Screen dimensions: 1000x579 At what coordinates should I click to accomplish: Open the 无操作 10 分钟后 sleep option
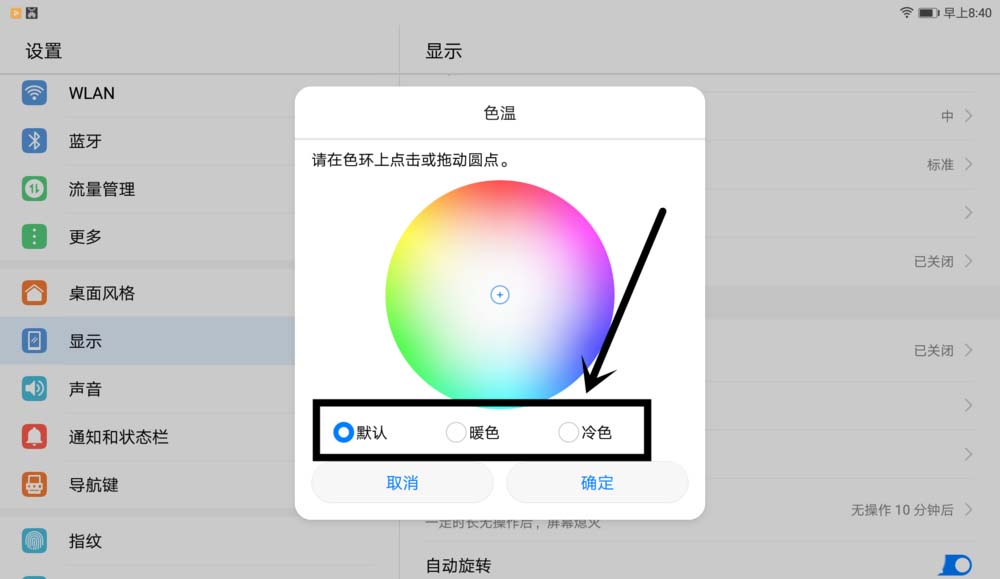[911, 510]
